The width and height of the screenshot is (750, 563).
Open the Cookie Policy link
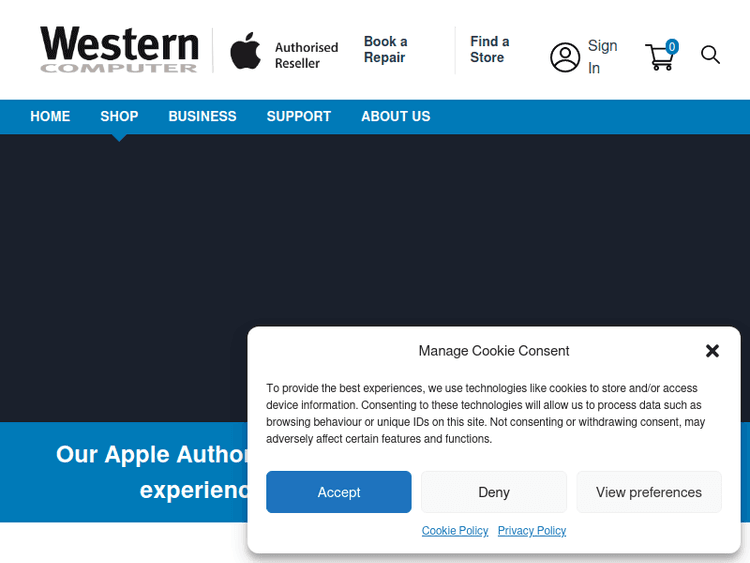pos(455,531)
